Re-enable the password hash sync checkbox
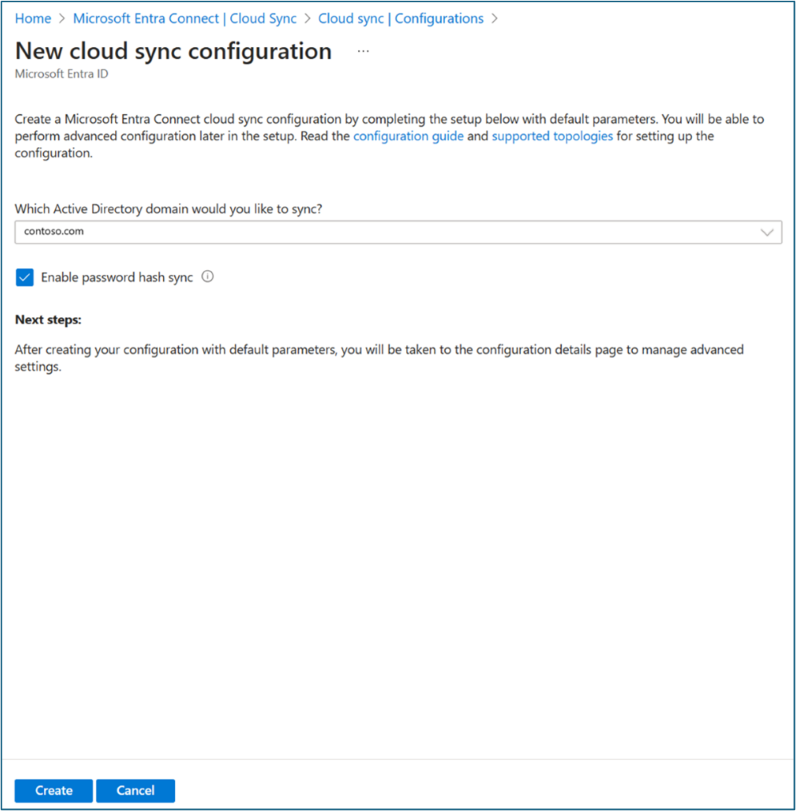The height and width of the screenshot is (811, 796). pos(24,277)
